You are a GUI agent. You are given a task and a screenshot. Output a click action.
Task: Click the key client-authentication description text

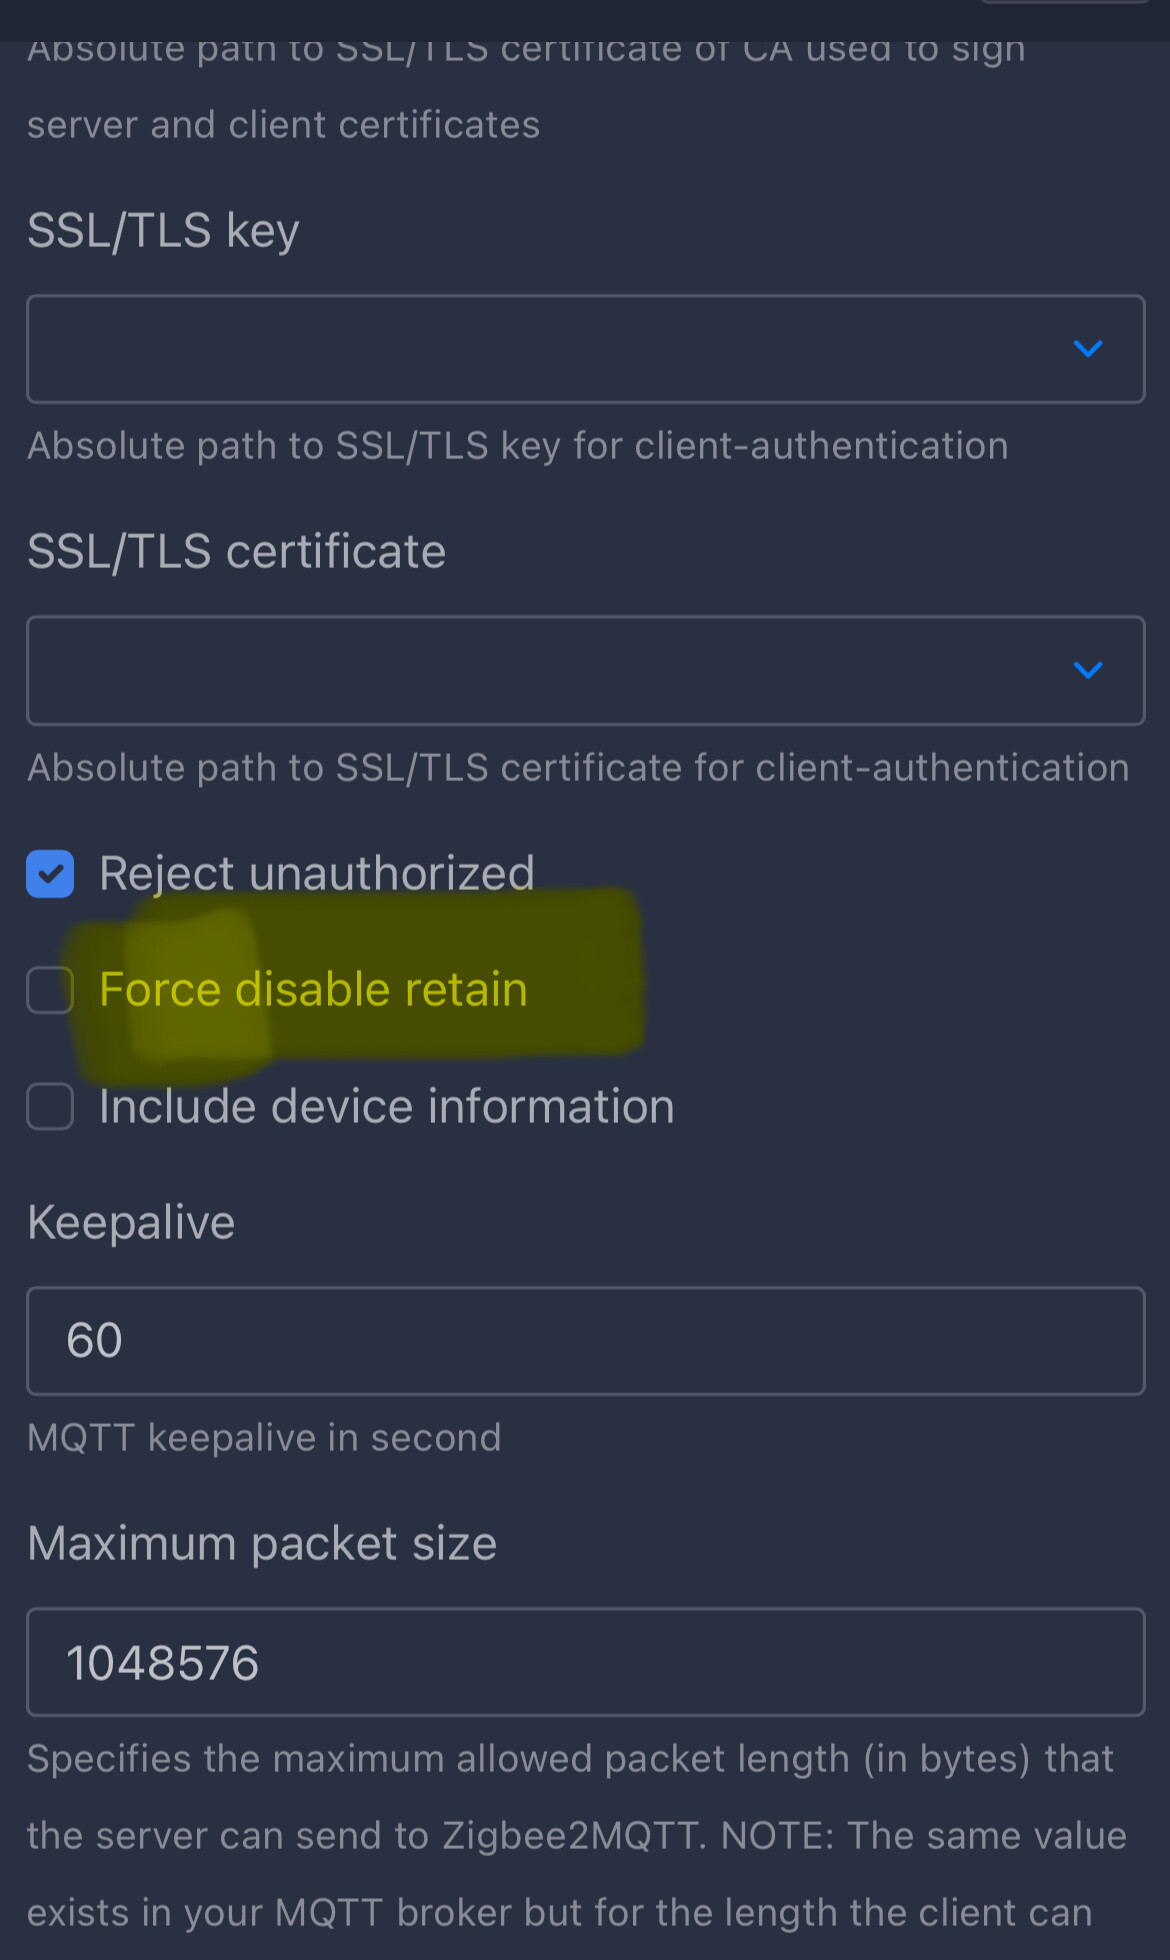[518, 446]
